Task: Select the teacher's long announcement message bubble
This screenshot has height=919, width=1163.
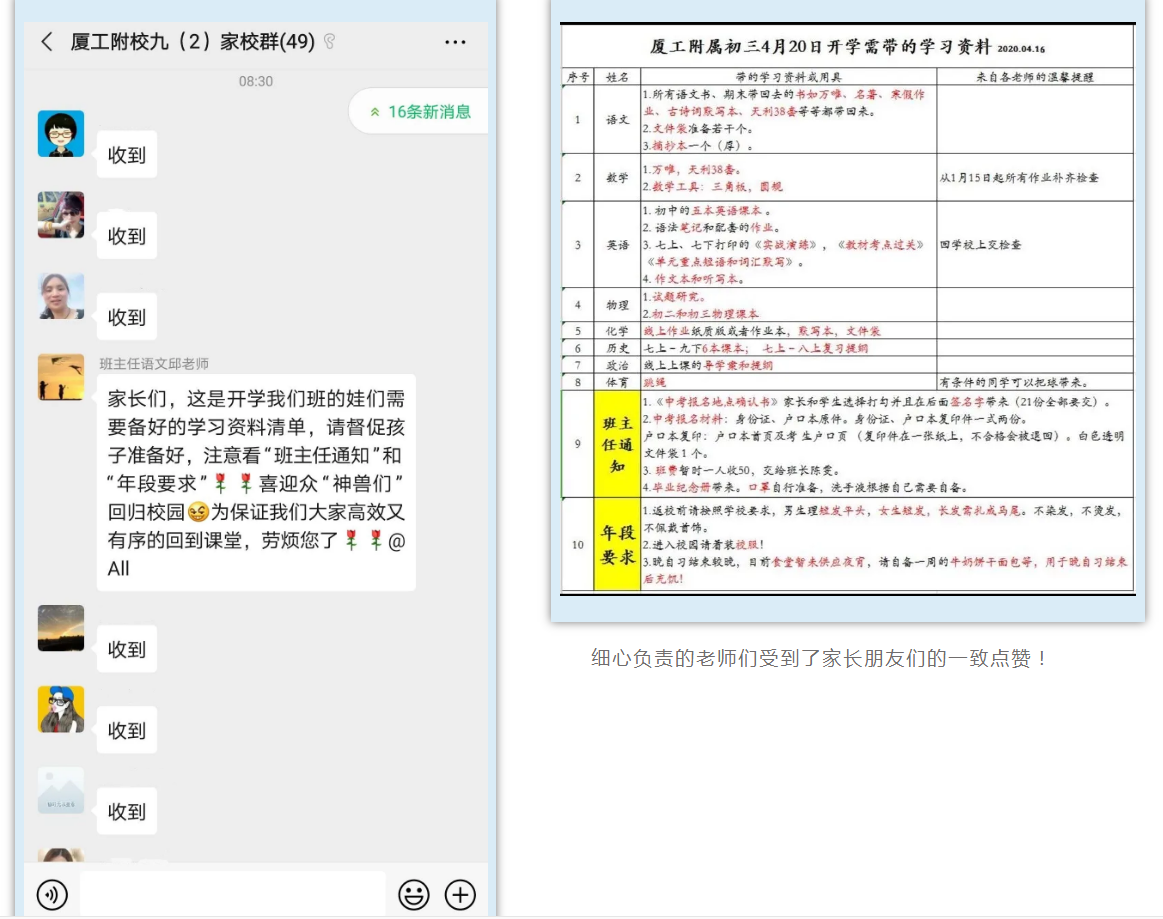Action: 257,483
